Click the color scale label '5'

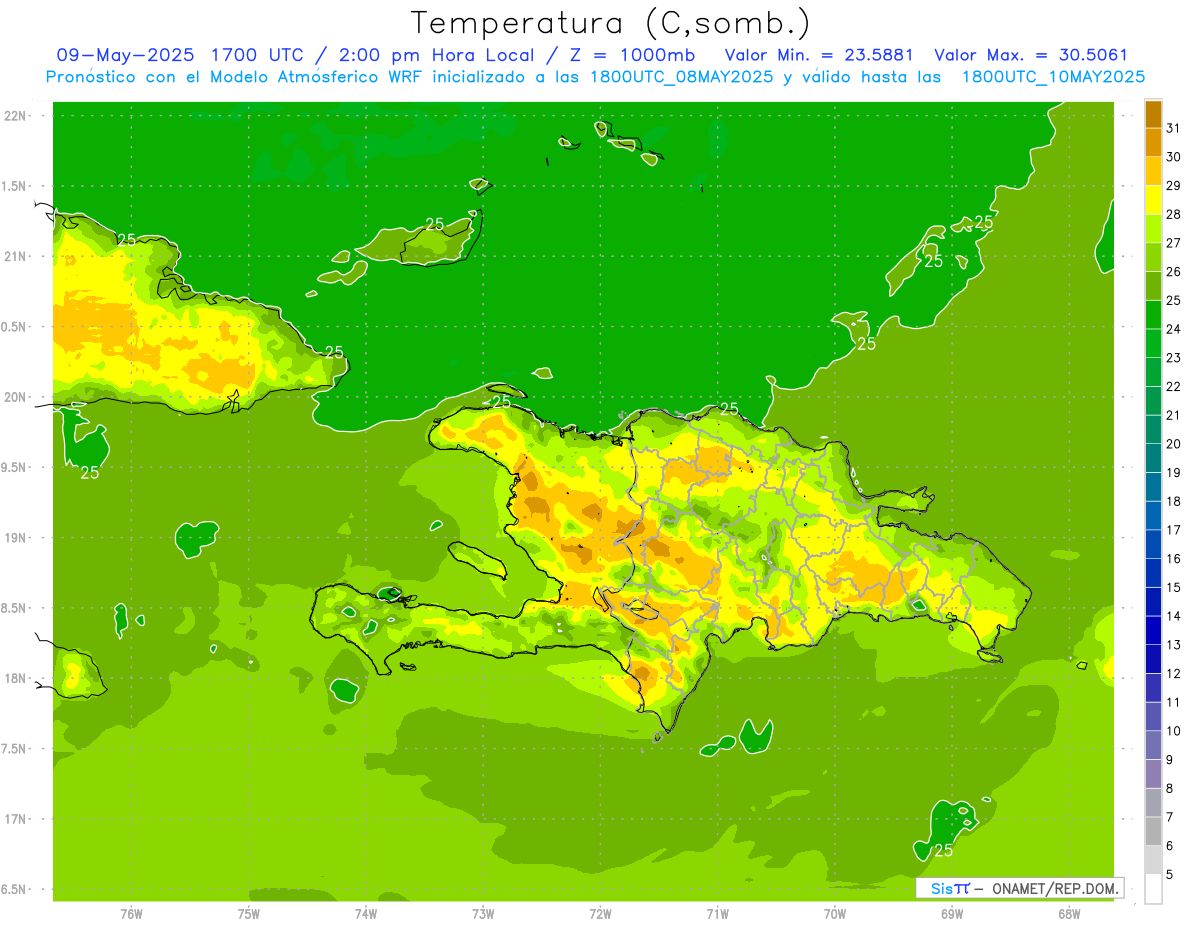(1170, 875)
